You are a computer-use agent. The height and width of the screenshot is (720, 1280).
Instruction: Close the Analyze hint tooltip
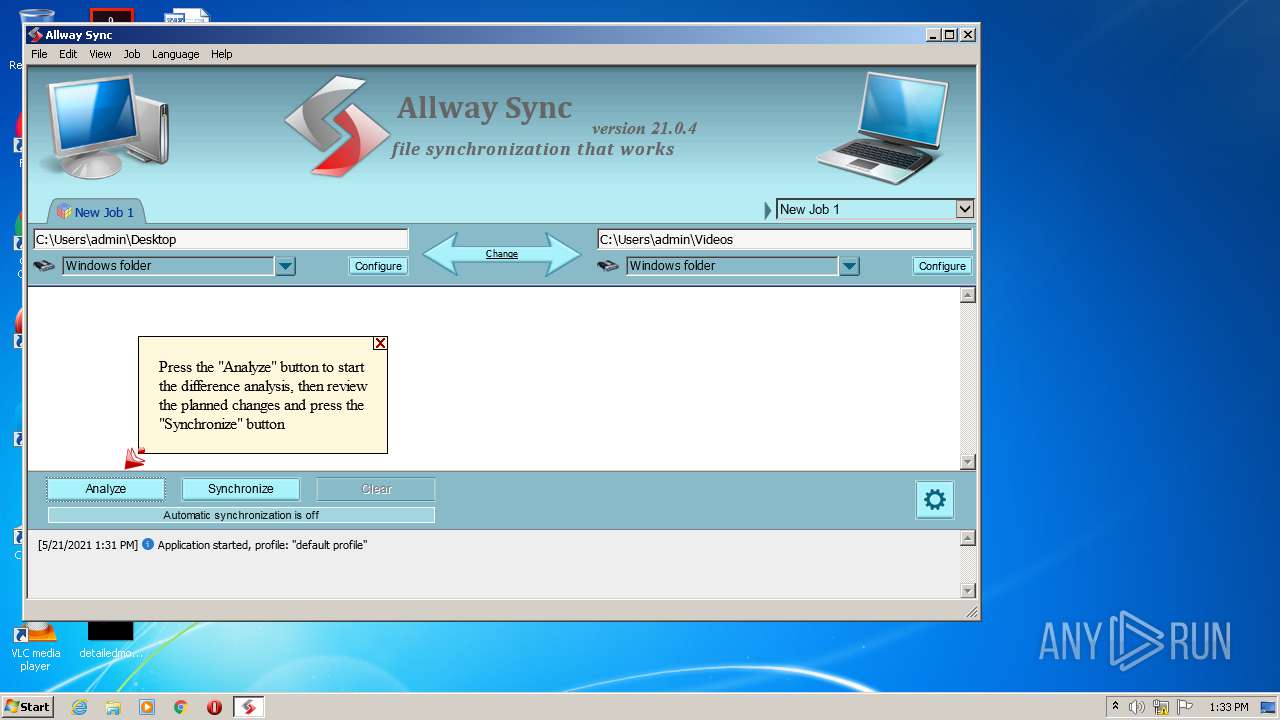[380, 343]
